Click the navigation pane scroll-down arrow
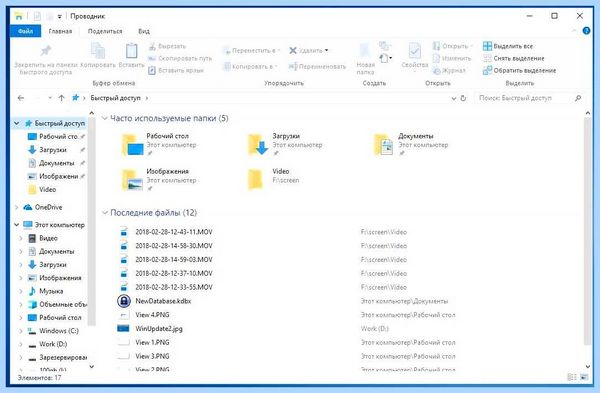The height and width of the screenshot is (393, 600). (91, 367)
